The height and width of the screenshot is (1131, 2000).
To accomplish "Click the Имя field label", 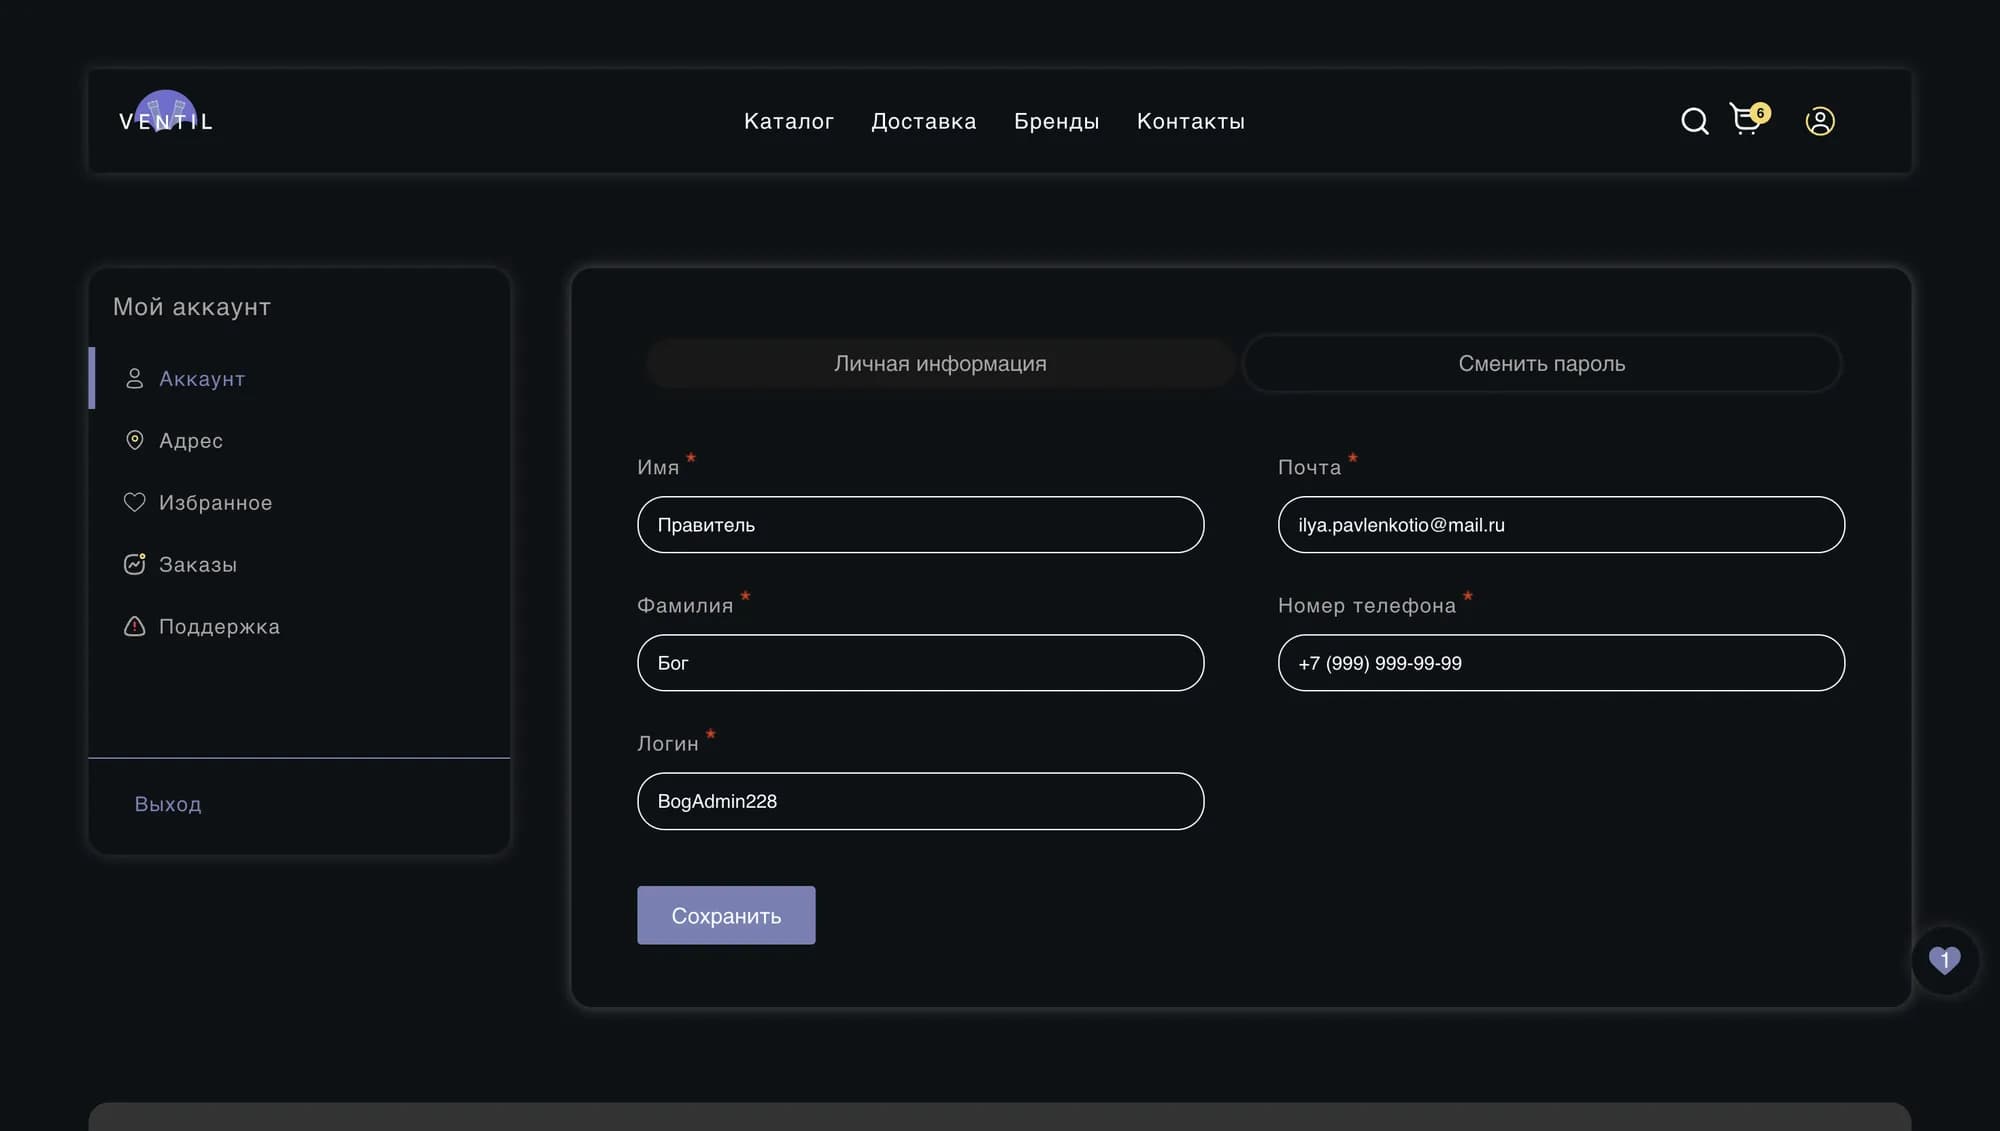I will coord(658,467).
